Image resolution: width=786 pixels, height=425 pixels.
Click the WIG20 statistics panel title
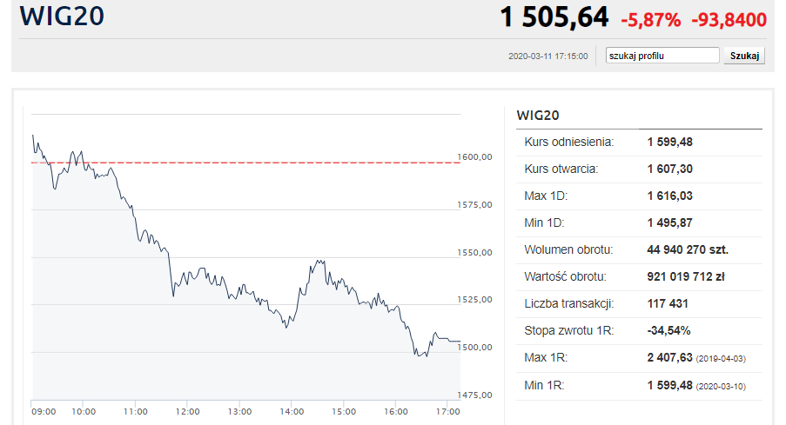(538, 115)
